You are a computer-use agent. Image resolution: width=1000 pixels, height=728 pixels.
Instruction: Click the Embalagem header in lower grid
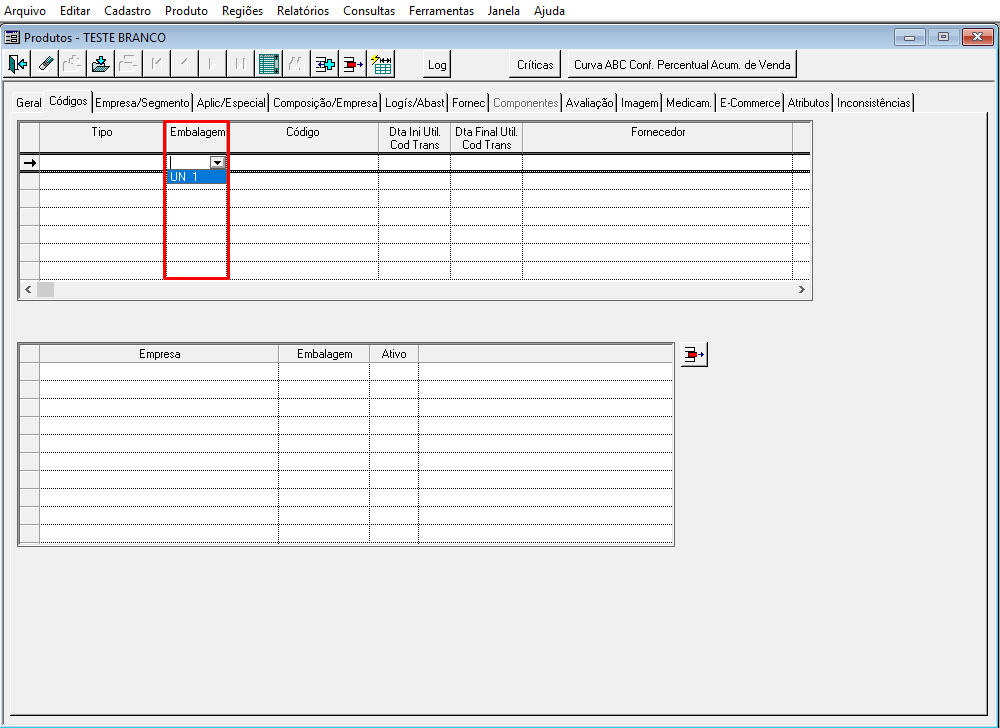pos(325,354)
